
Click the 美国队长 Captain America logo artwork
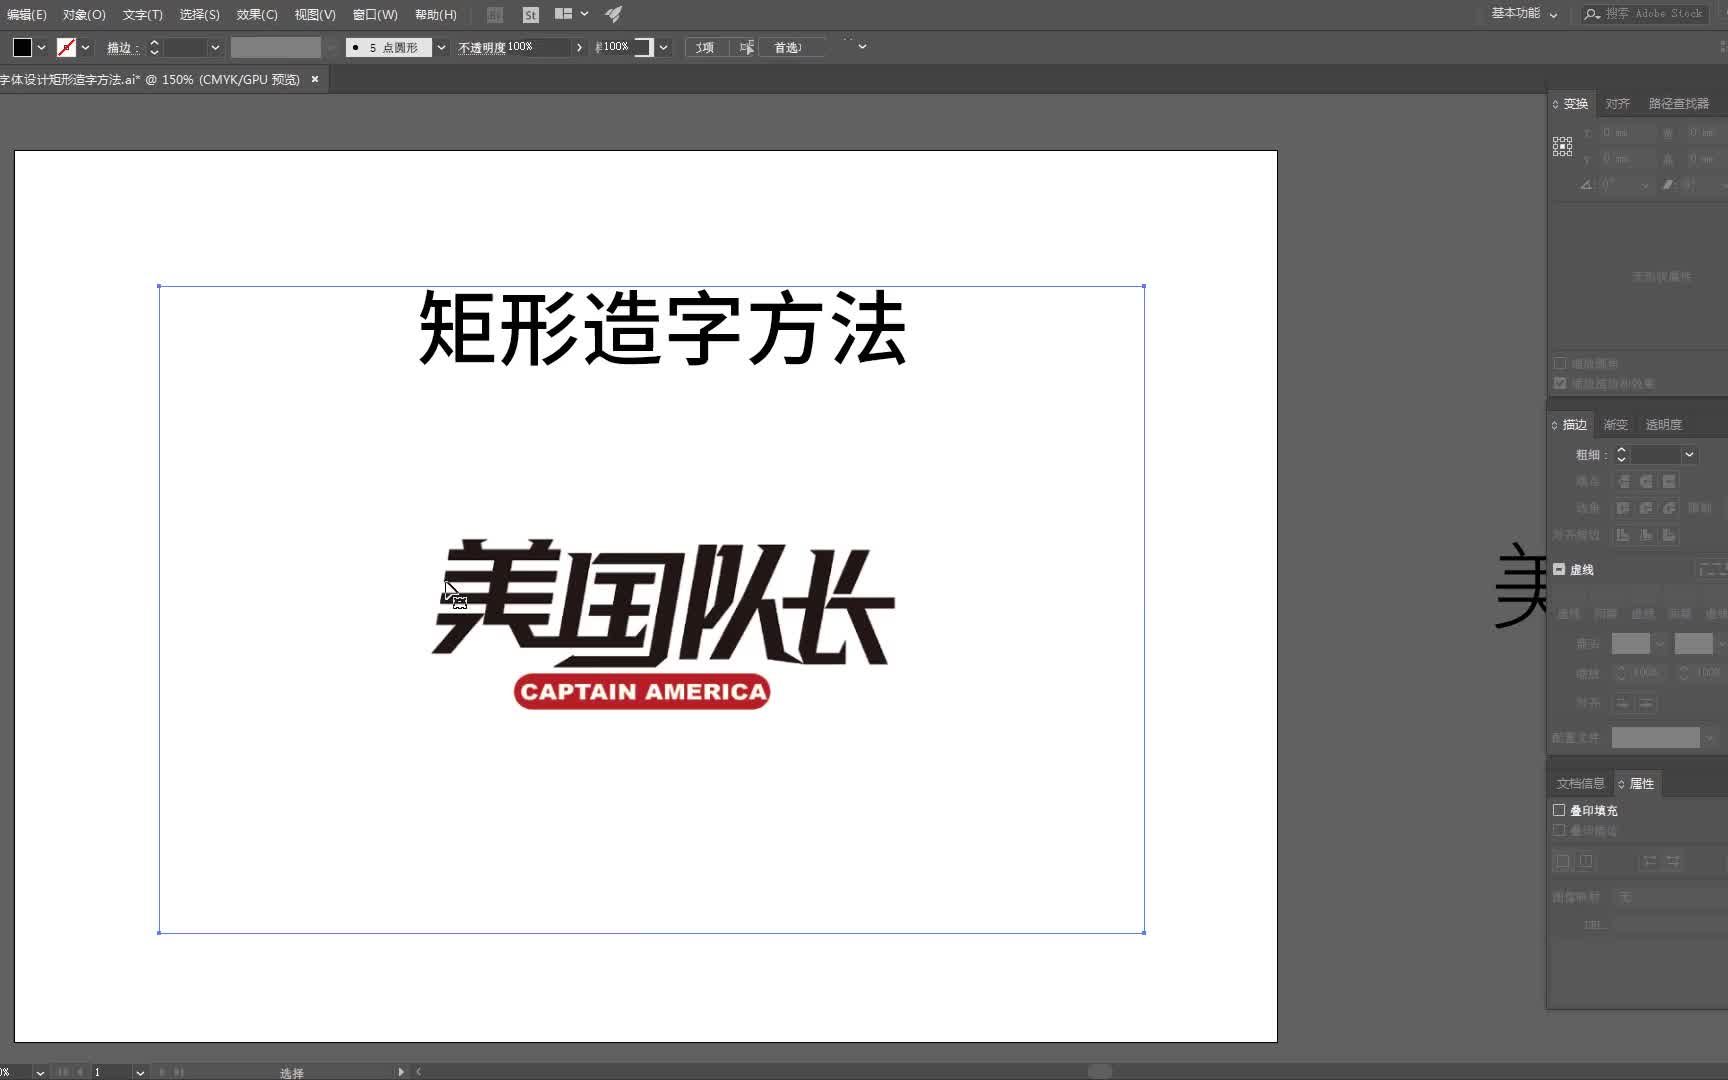(662, 624)
